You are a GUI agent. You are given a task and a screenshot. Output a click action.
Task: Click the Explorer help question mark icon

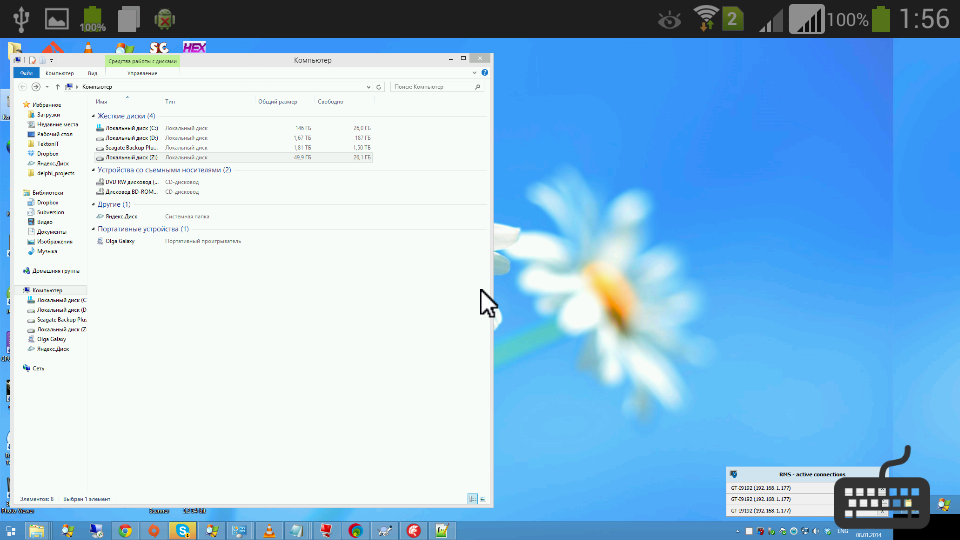point(486,73)
